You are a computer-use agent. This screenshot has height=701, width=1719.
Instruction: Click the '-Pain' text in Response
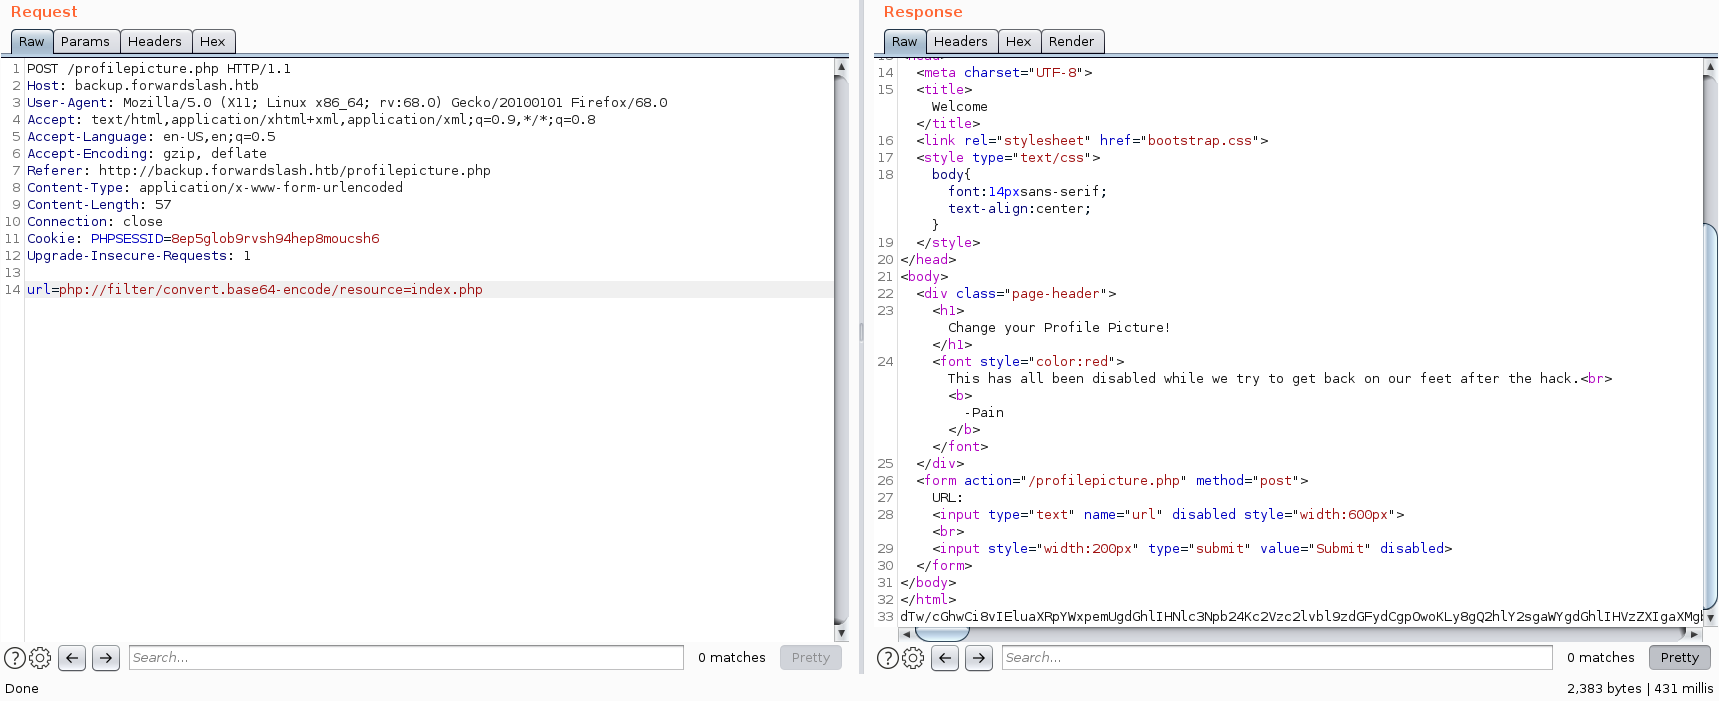(x=984, y=413)
